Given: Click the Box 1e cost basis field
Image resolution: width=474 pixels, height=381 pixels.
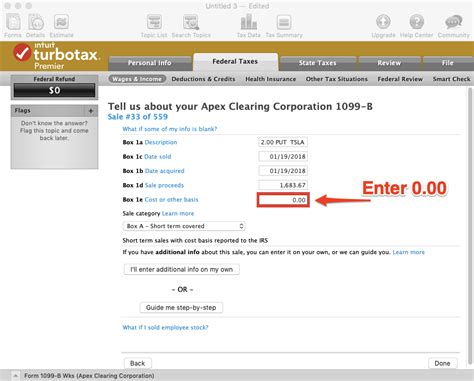Looking at the screenshot, I should (x=283, y=200).
